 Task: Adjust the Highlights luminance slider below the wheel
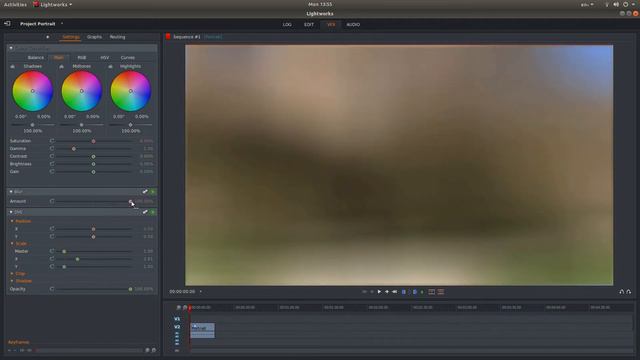(131, 124)
